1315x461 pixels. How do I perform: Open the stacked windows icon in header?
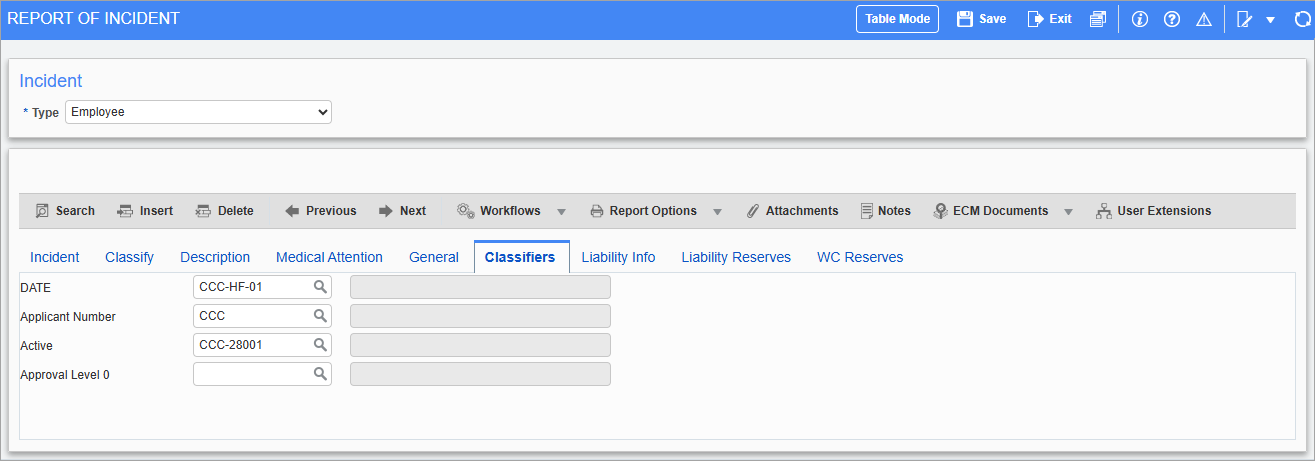point(1098,19)
